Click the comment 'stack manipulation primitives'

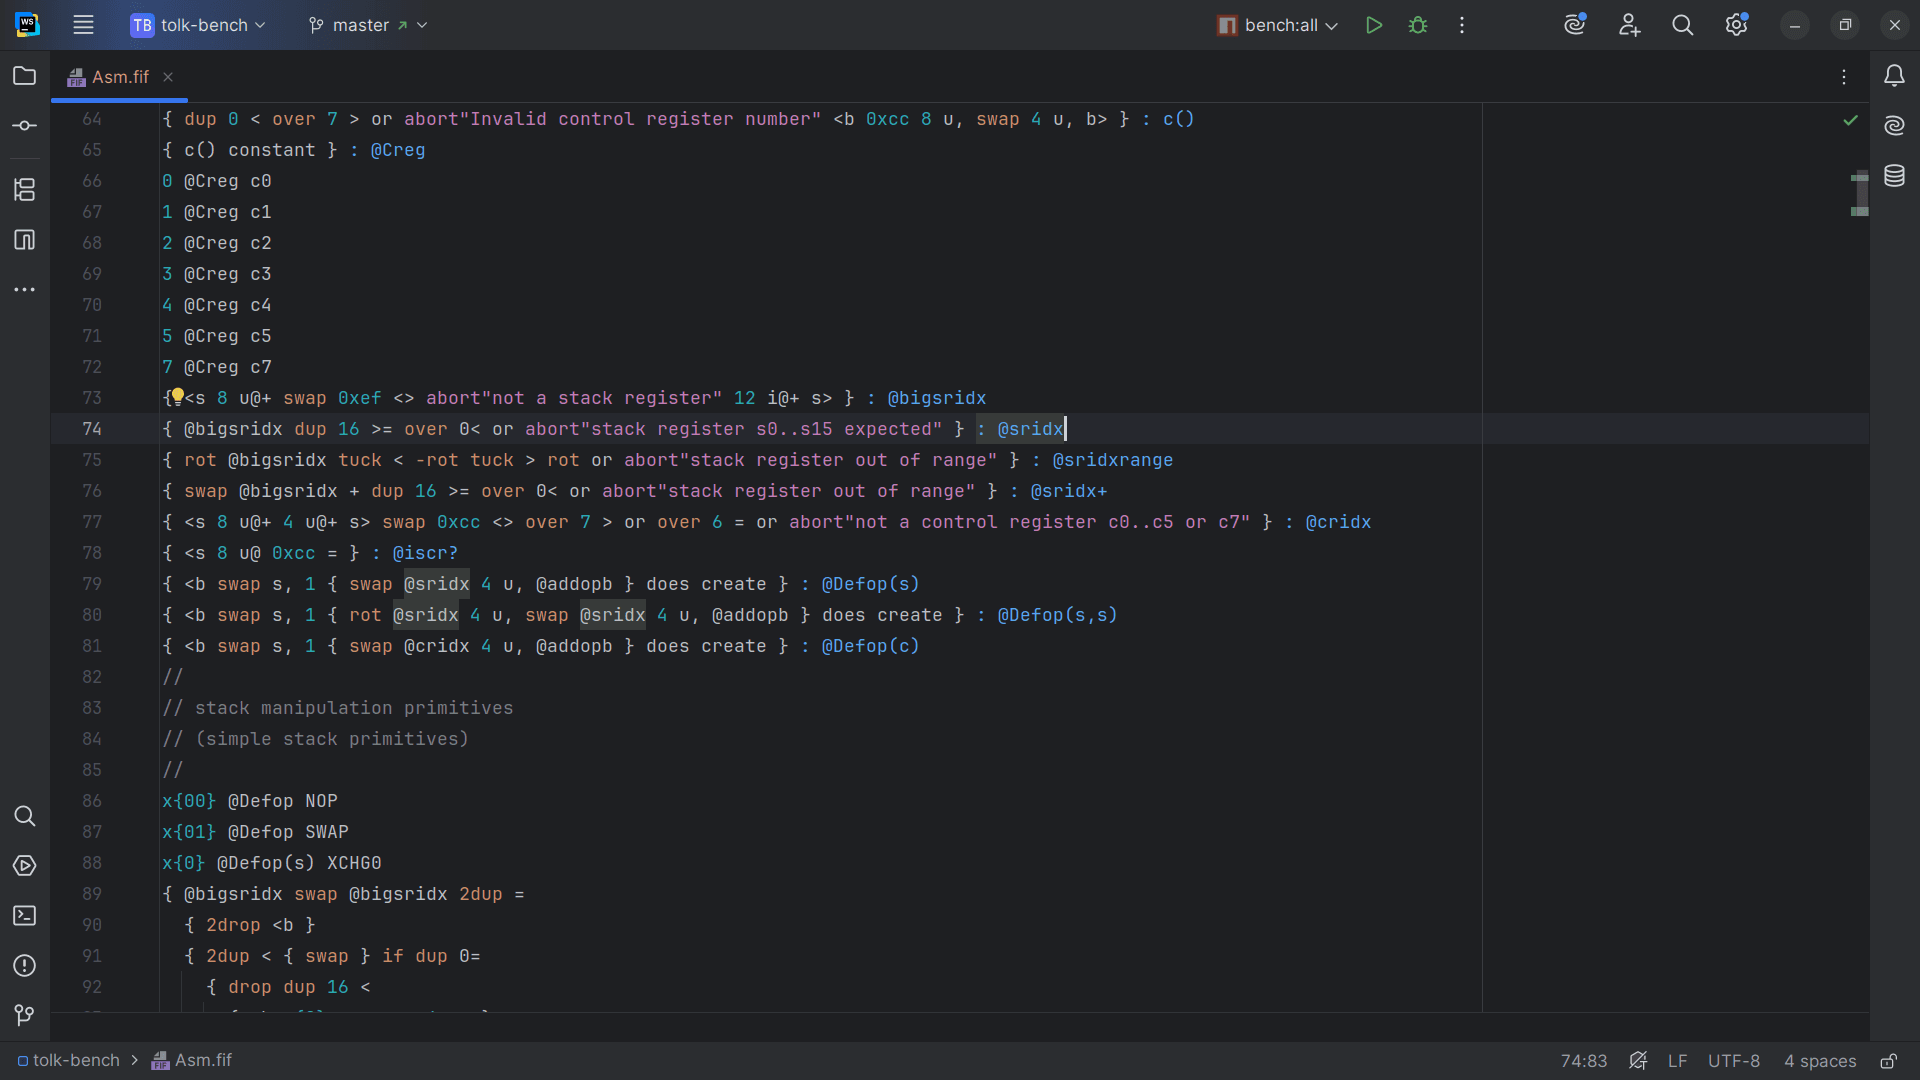click(354, 708)
